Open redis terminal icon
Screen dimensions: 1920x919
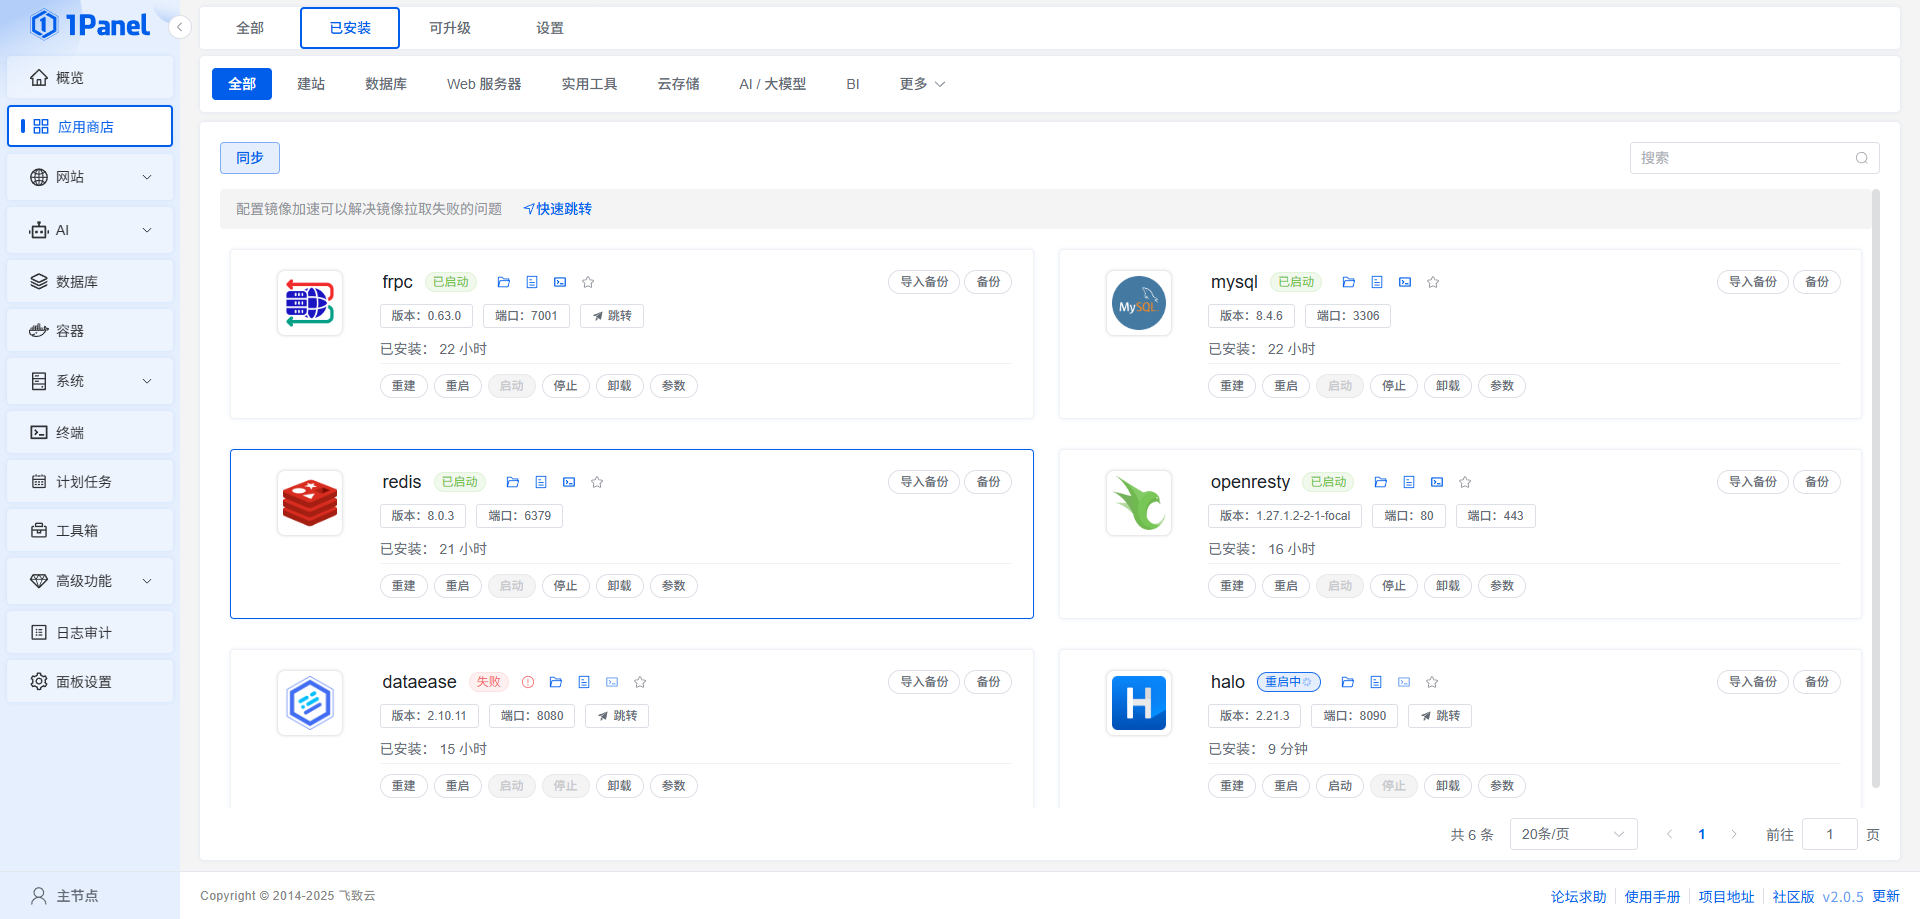coord(569,482)
